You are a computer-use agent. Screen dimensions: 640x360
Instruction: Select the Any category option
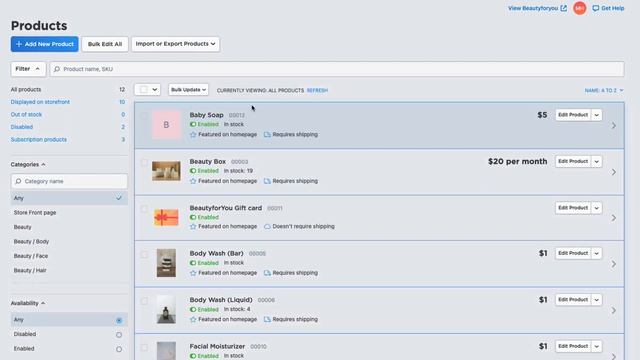coord(69,198)
